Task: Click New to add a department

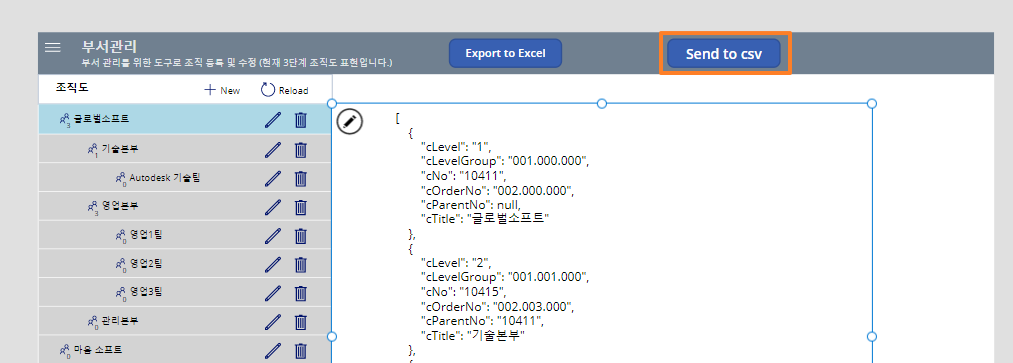Action: [x=222, y=90]
